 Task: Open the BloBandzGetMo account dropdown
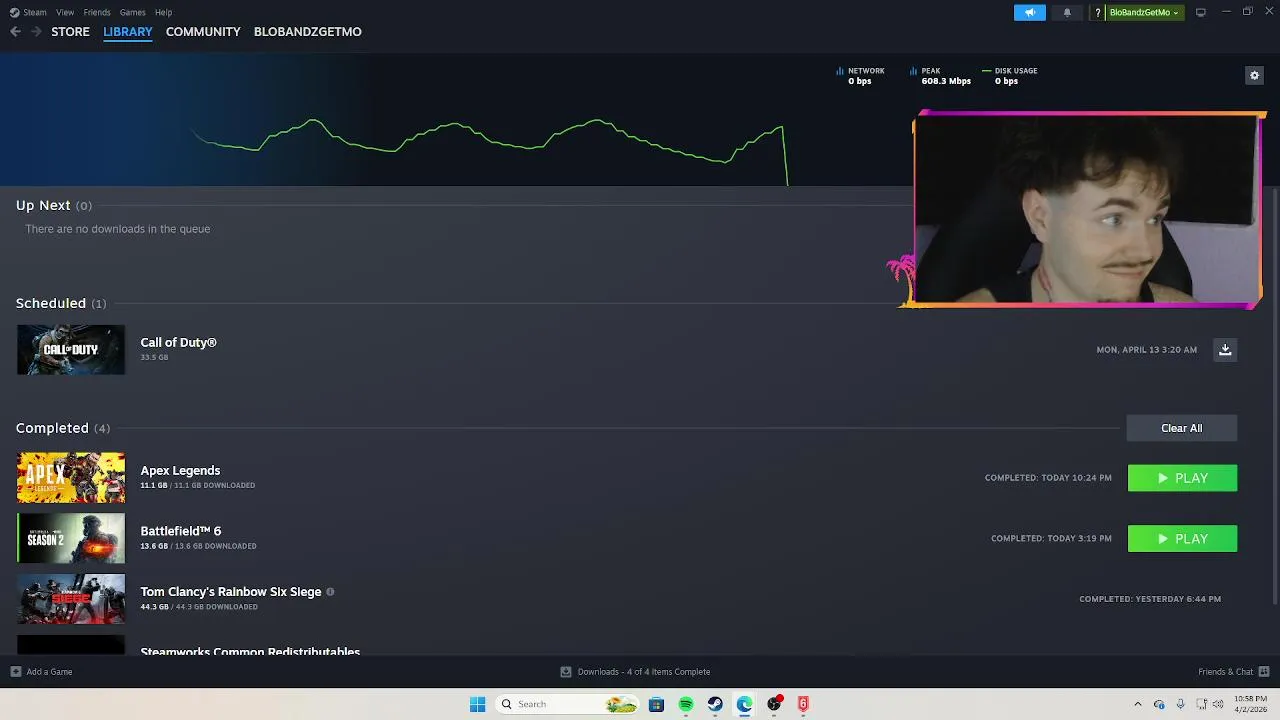tap(1145, 12)
